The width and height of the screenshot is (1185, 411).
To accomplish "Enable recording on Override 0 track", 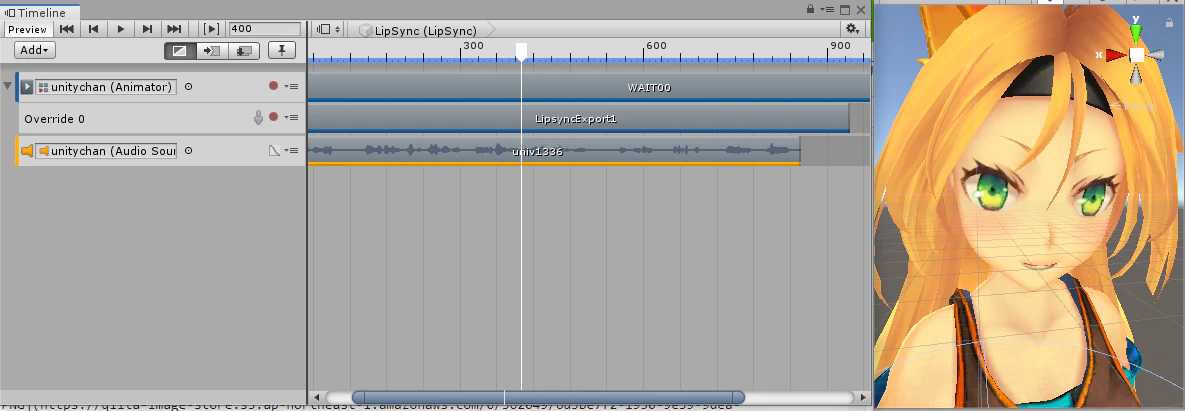I will pos(274,117).
